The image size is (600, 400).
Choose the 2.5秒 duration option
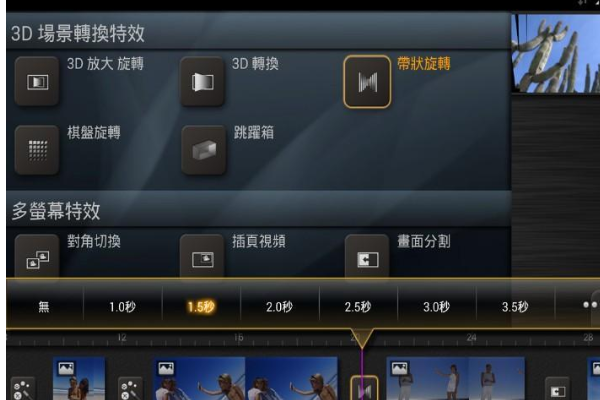pos(358,307)
